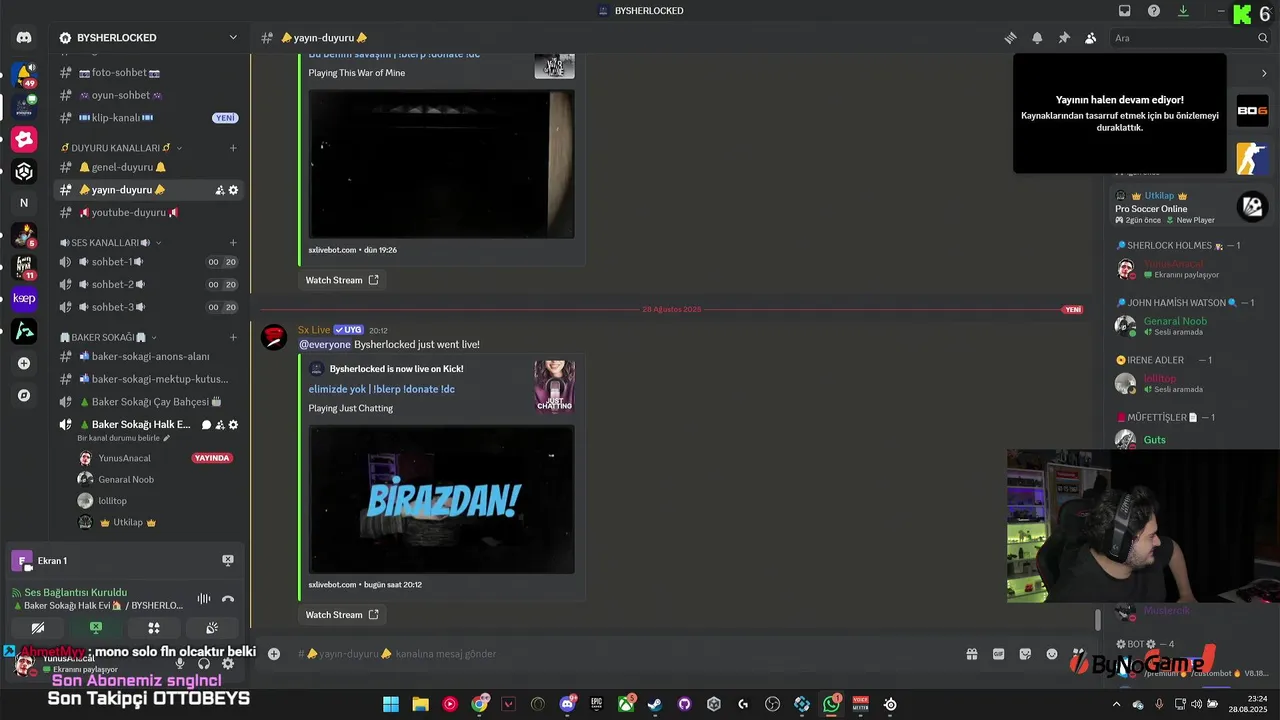Open Discord direct messages home icon
This screenshot has height=720, width=1280.
click(x=24, y=38)
